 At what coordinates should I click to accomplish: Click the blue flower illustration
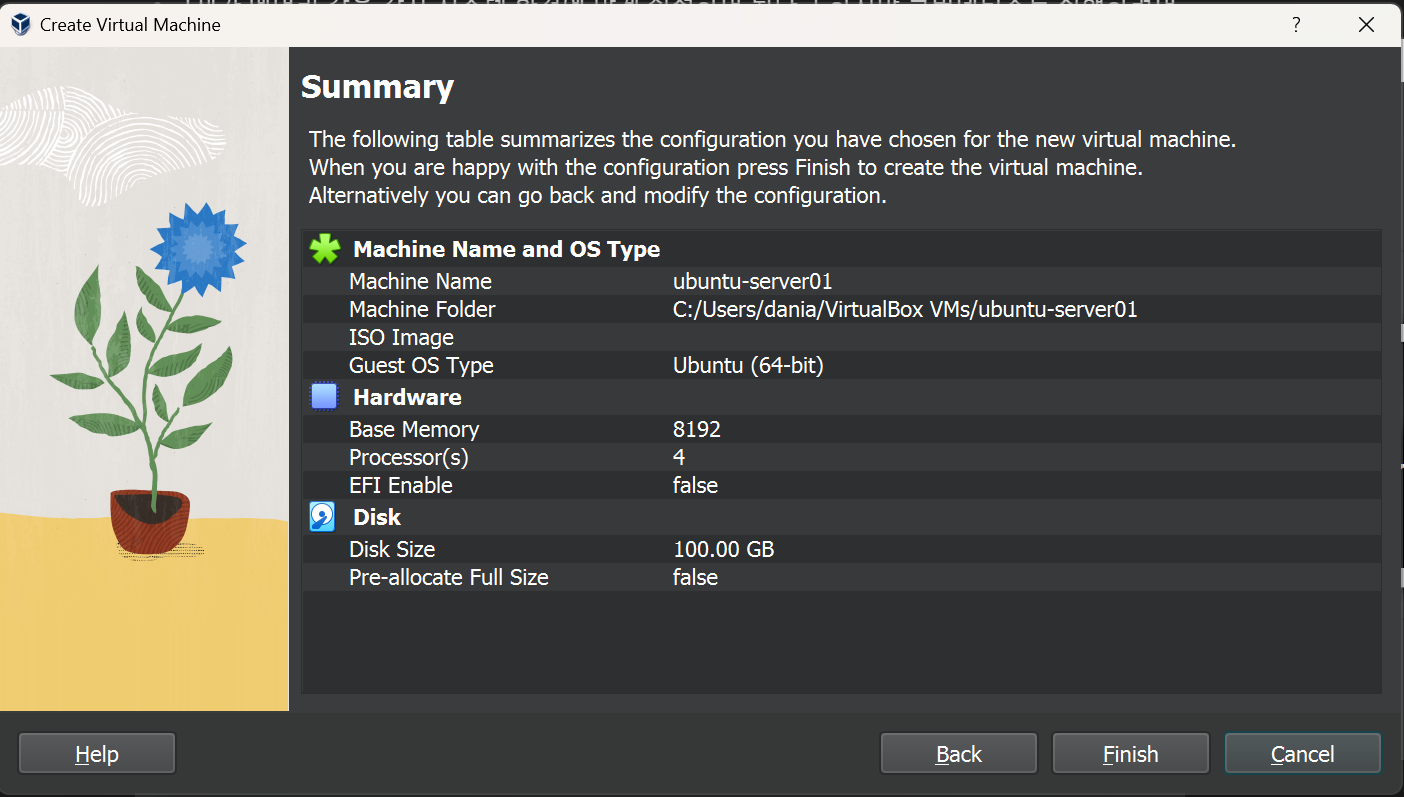[198, 244]
